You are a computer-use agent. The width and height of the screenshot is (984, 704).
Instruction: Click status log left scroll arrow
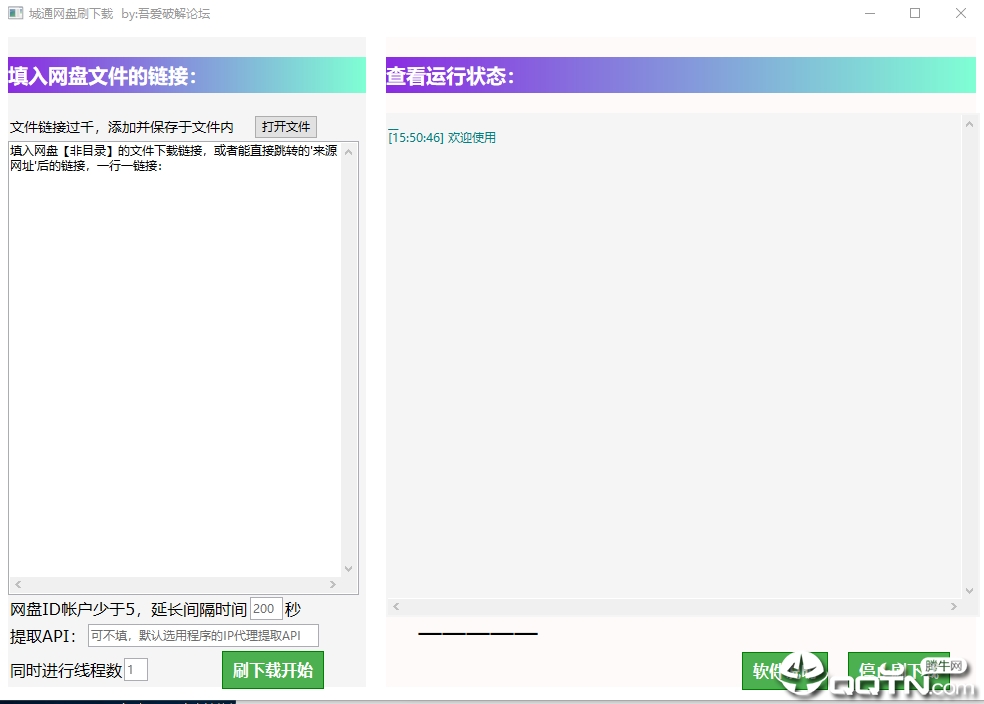tap(396, 606)
